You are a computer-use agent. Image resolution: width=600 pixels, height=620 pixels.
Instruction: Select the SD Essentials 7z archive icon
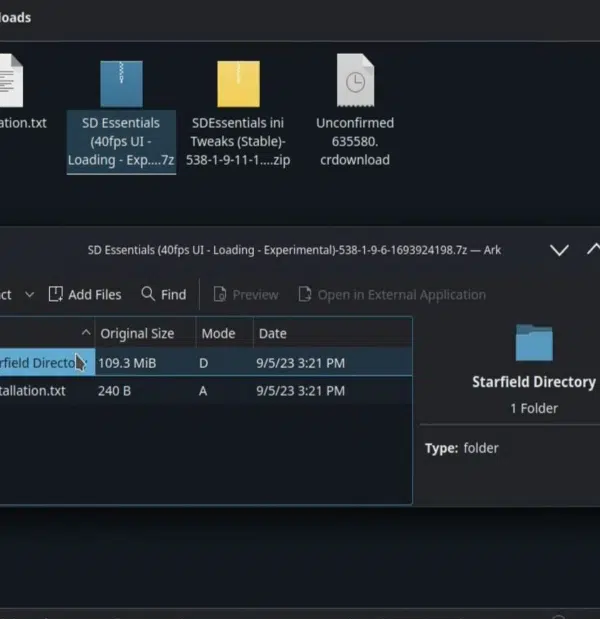click(x=121, y=84)
